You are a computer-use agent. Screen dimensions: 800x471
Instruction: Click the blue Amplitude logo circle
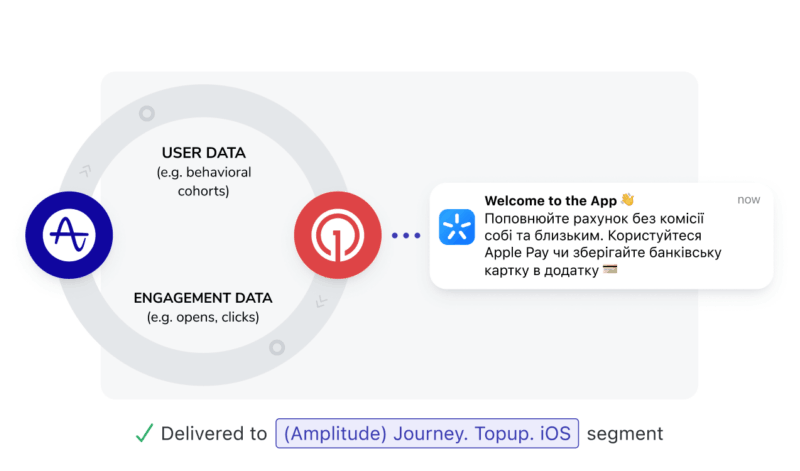[x=69, y=236]
